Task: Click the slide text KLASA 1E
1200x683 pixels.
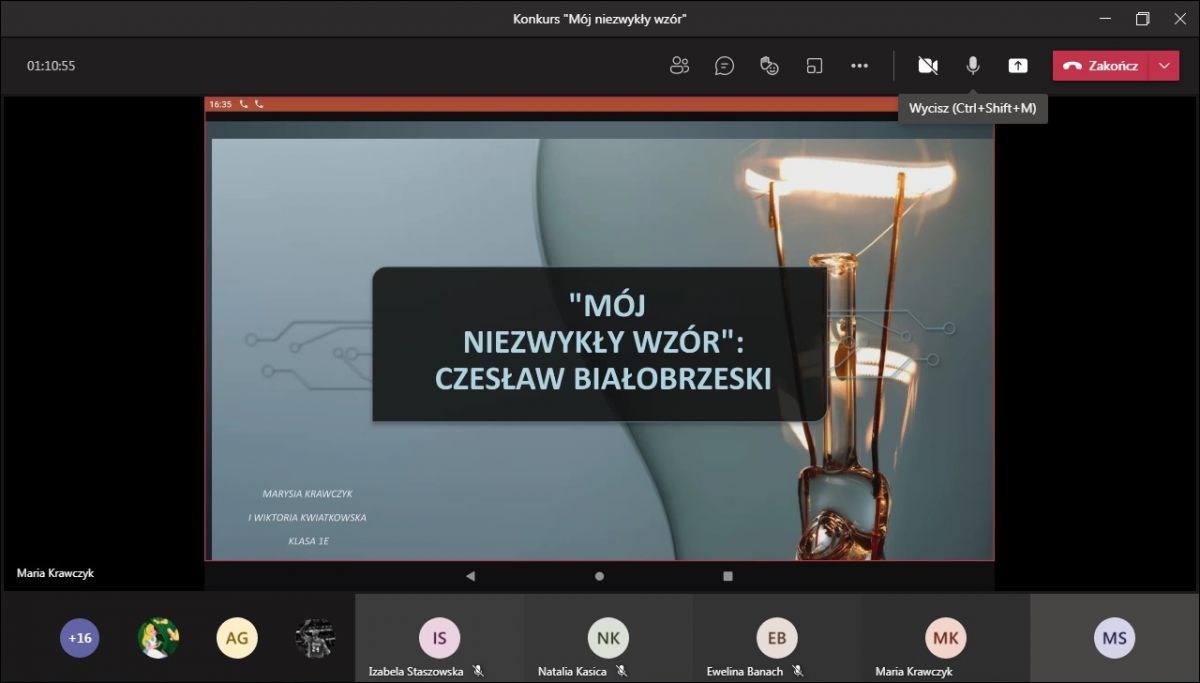Action: [308, 541]
